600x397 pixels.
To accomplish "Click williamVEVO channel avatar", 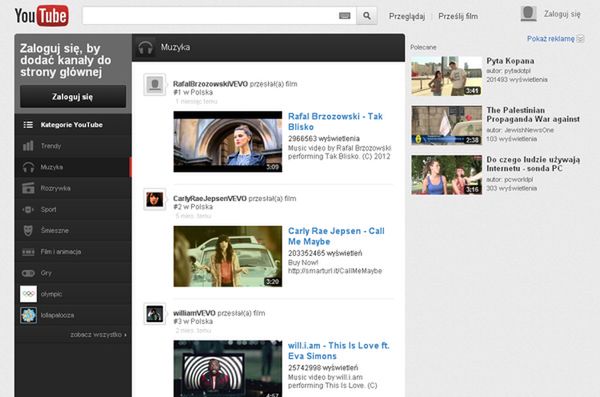I will [x=155, y=314].
